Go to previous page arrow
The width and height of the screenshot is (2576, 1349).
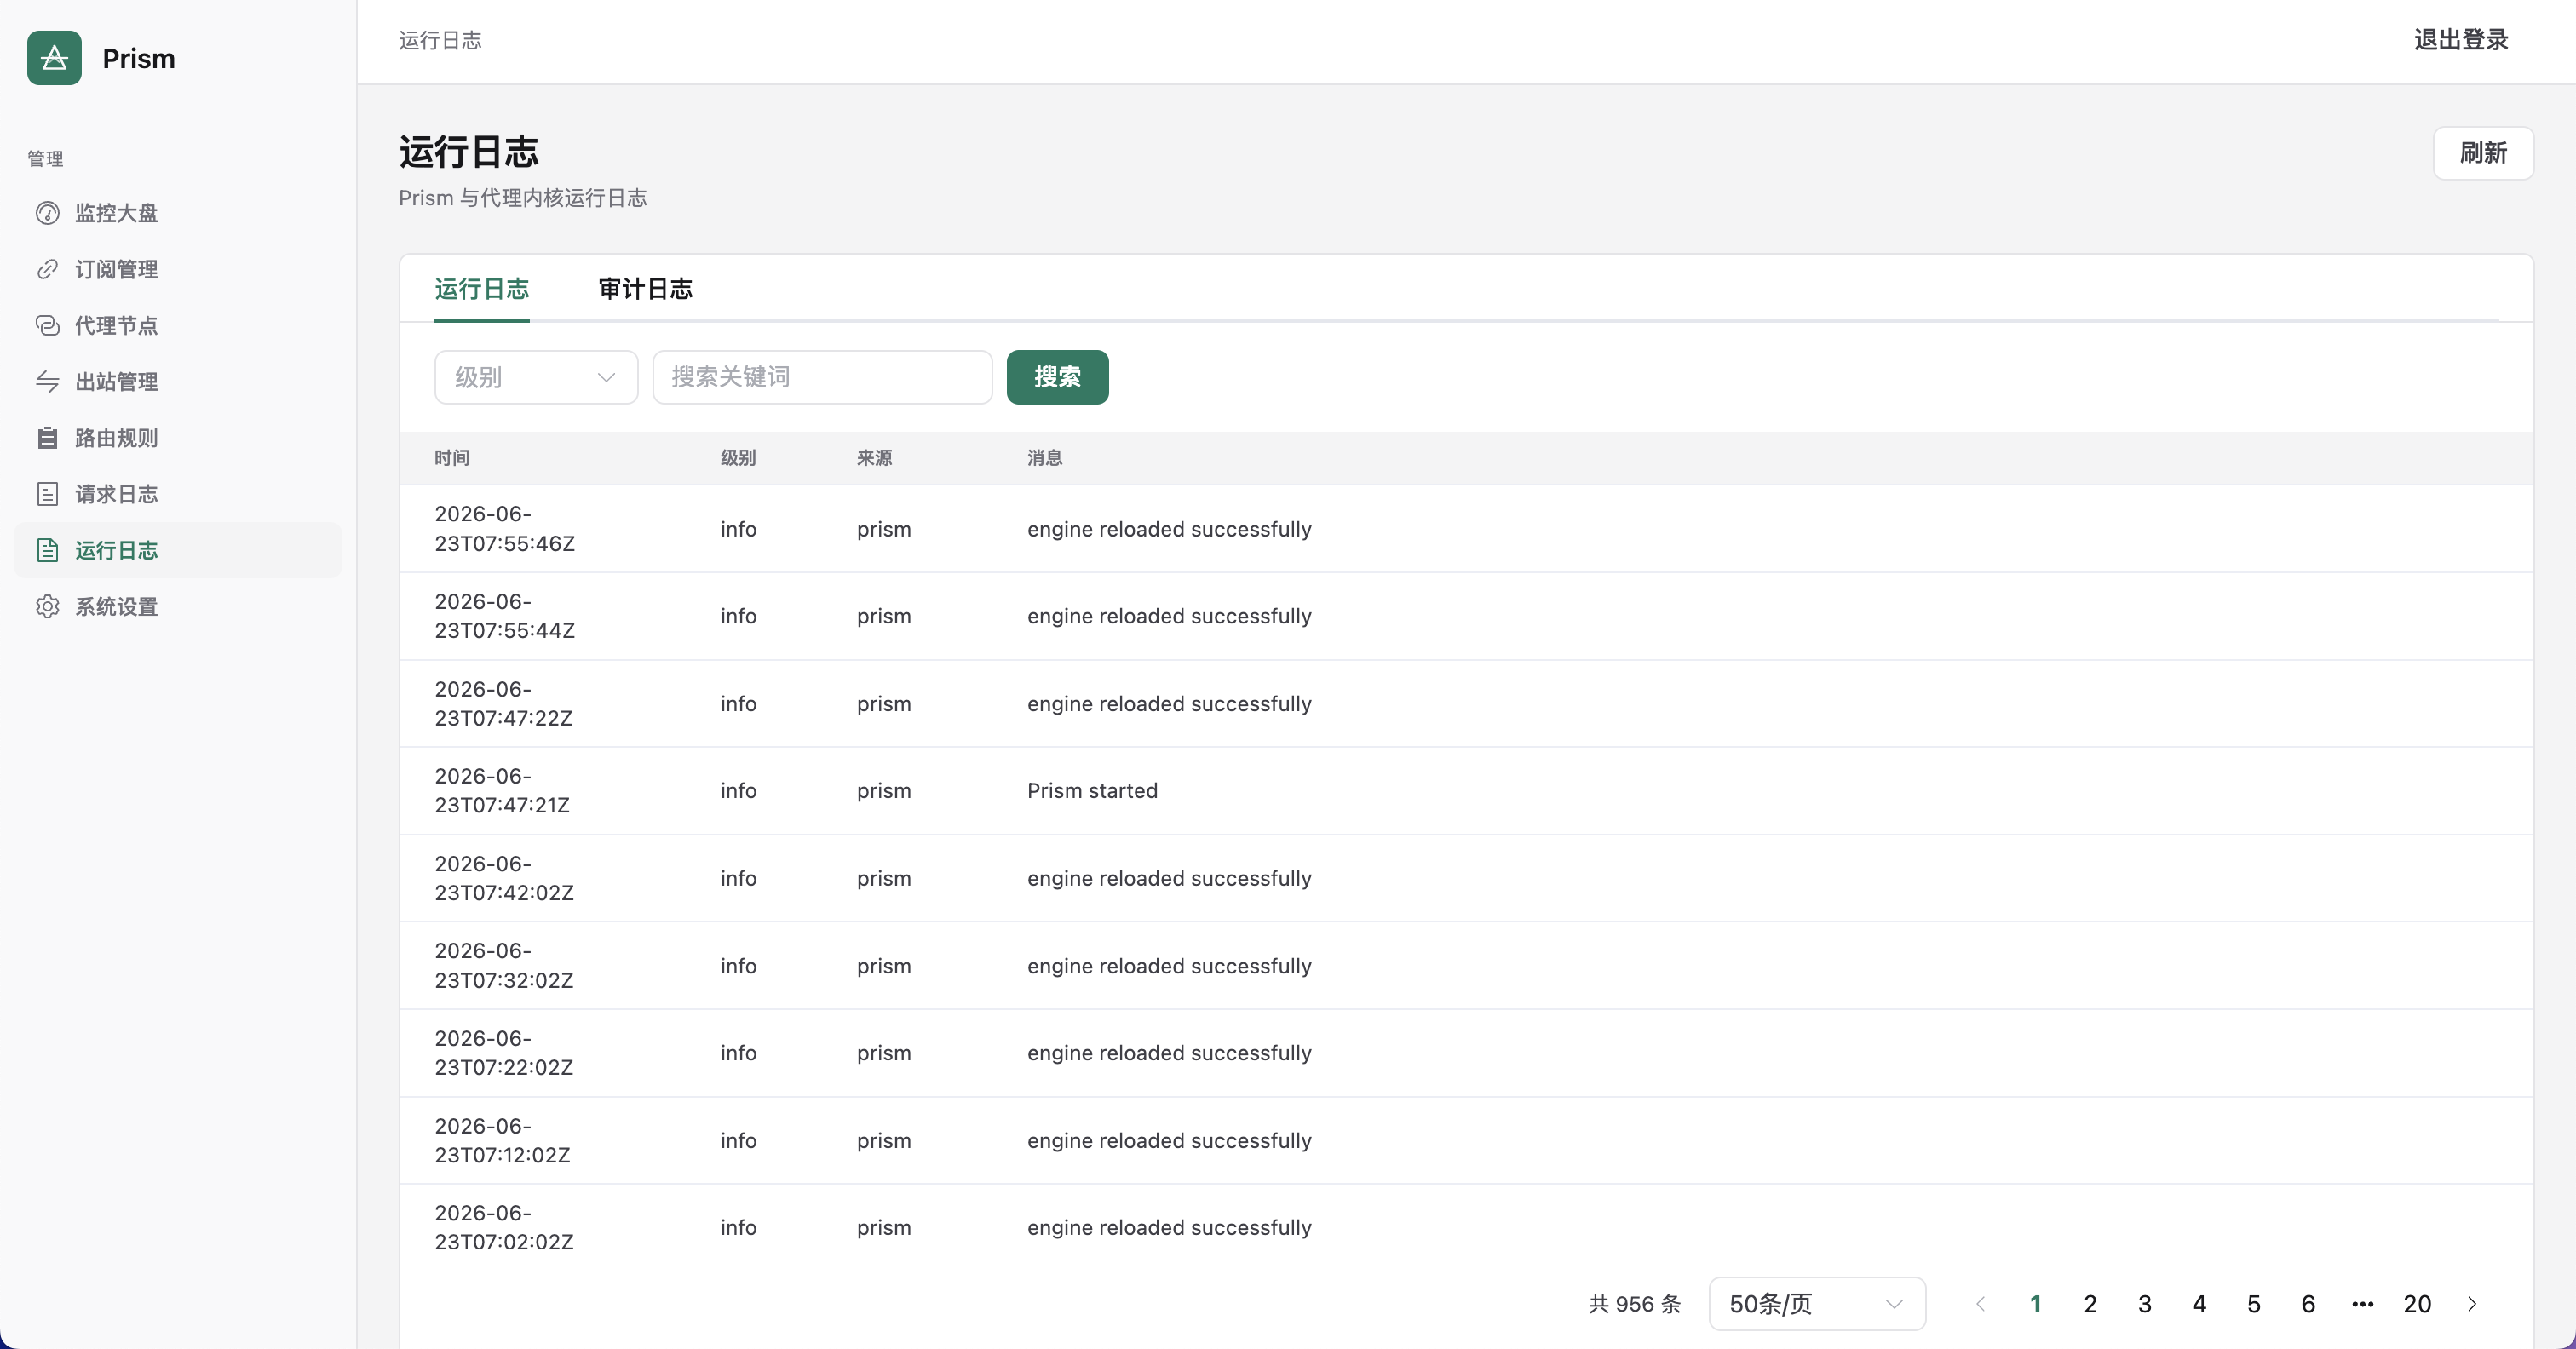pos(1981,1304)
